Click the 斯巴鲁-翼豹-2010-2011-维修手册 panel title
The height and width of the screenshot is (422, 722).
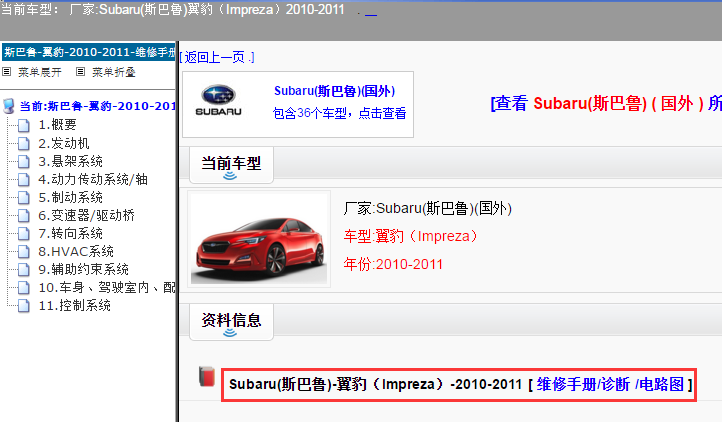(89, 52)
